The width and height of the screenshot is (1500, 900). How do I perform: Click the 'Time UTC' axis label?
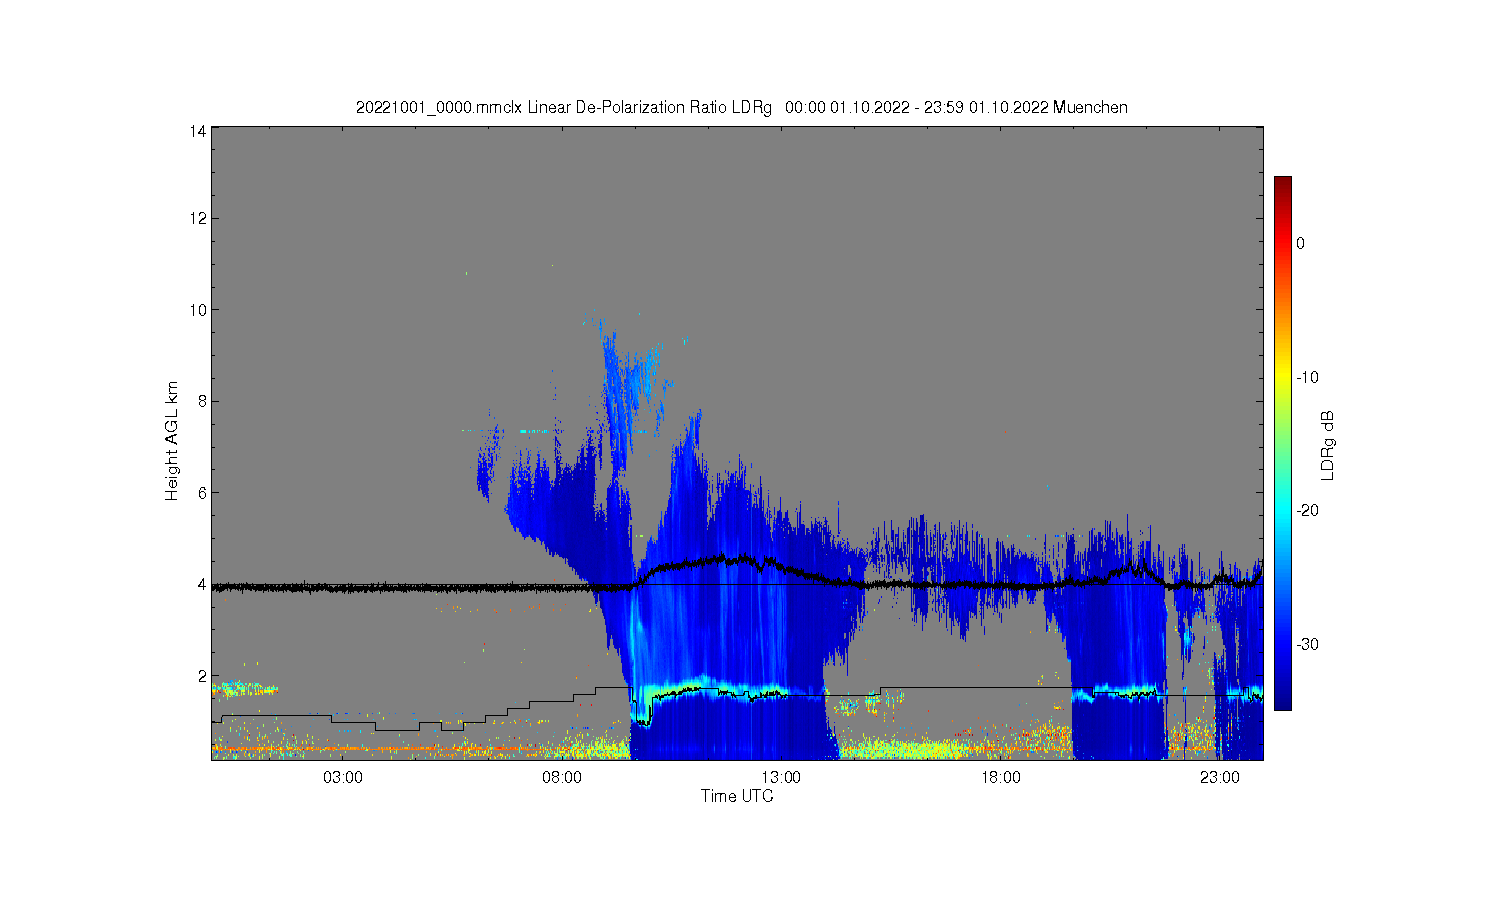coord(737,797)
